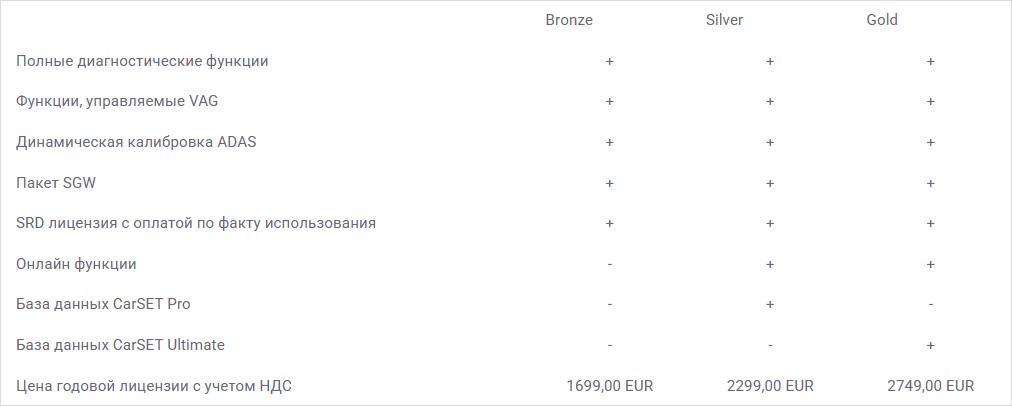Viewport: 1012px width, 407px height.
Task: Click the Онлайн функции row label
Action: (76, 264)
